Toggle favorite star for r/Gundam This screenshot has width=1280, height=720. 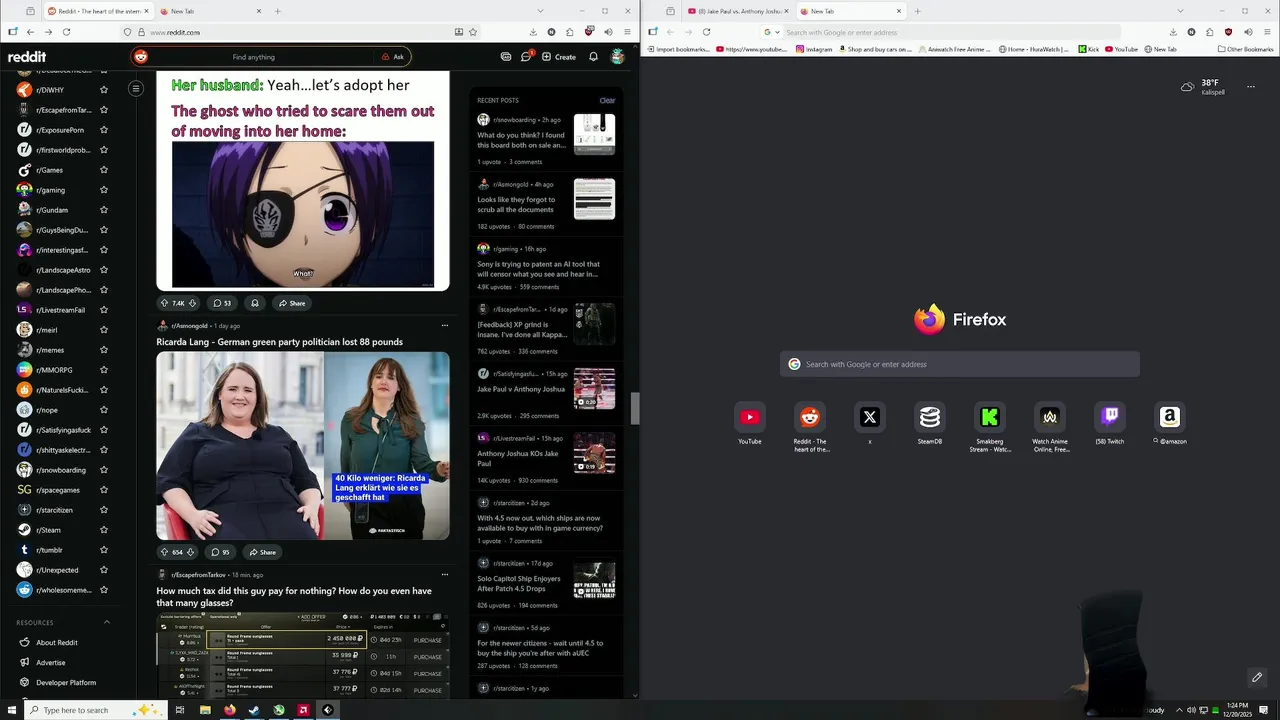click(104, 210)
